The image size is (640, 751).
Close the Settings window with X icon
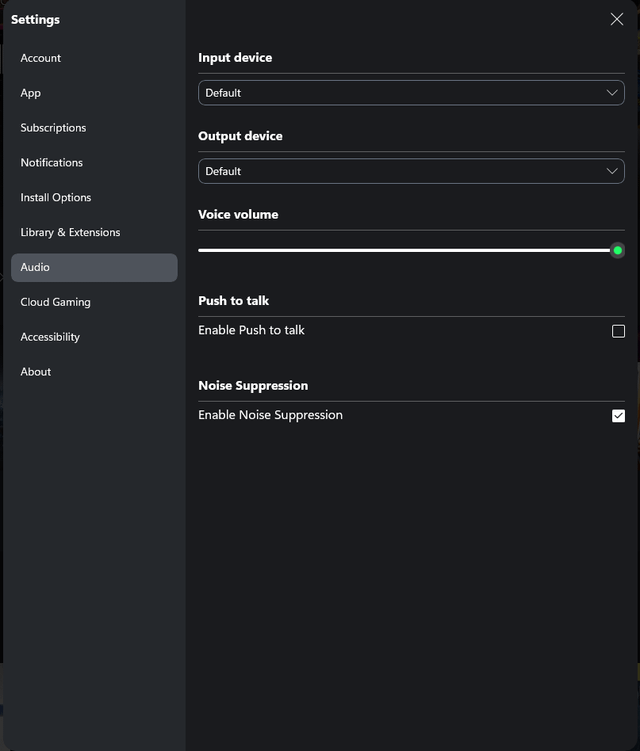point(616,19)
